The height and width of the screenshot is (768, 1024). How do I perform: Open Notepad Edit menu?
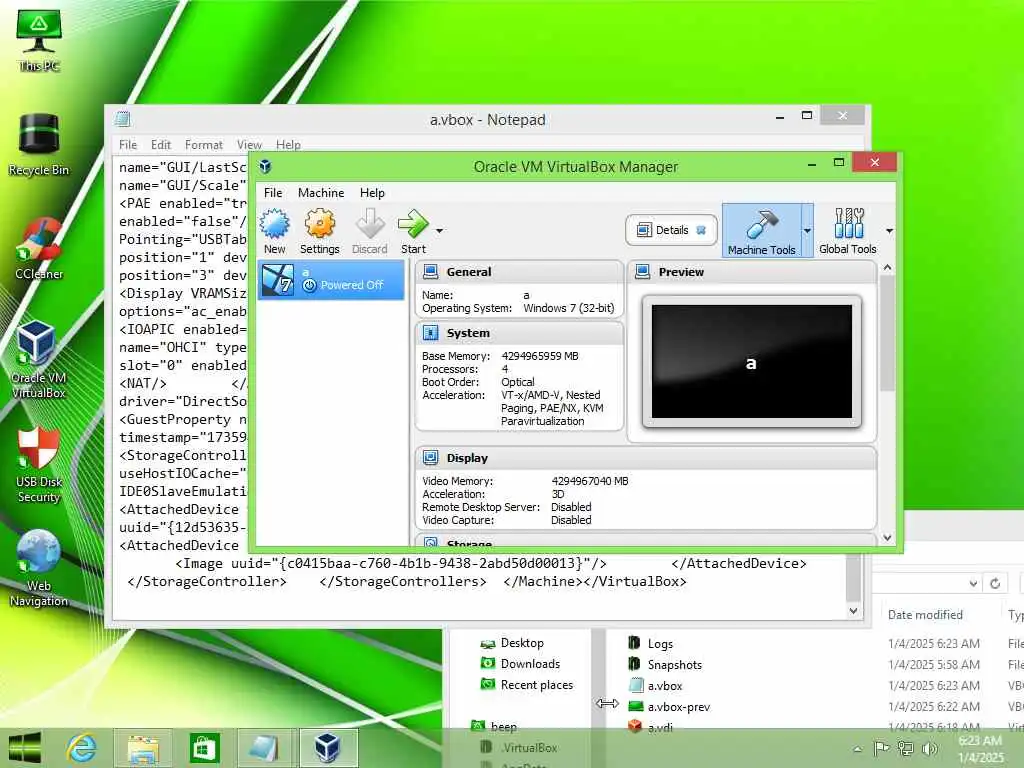point(161,144)
